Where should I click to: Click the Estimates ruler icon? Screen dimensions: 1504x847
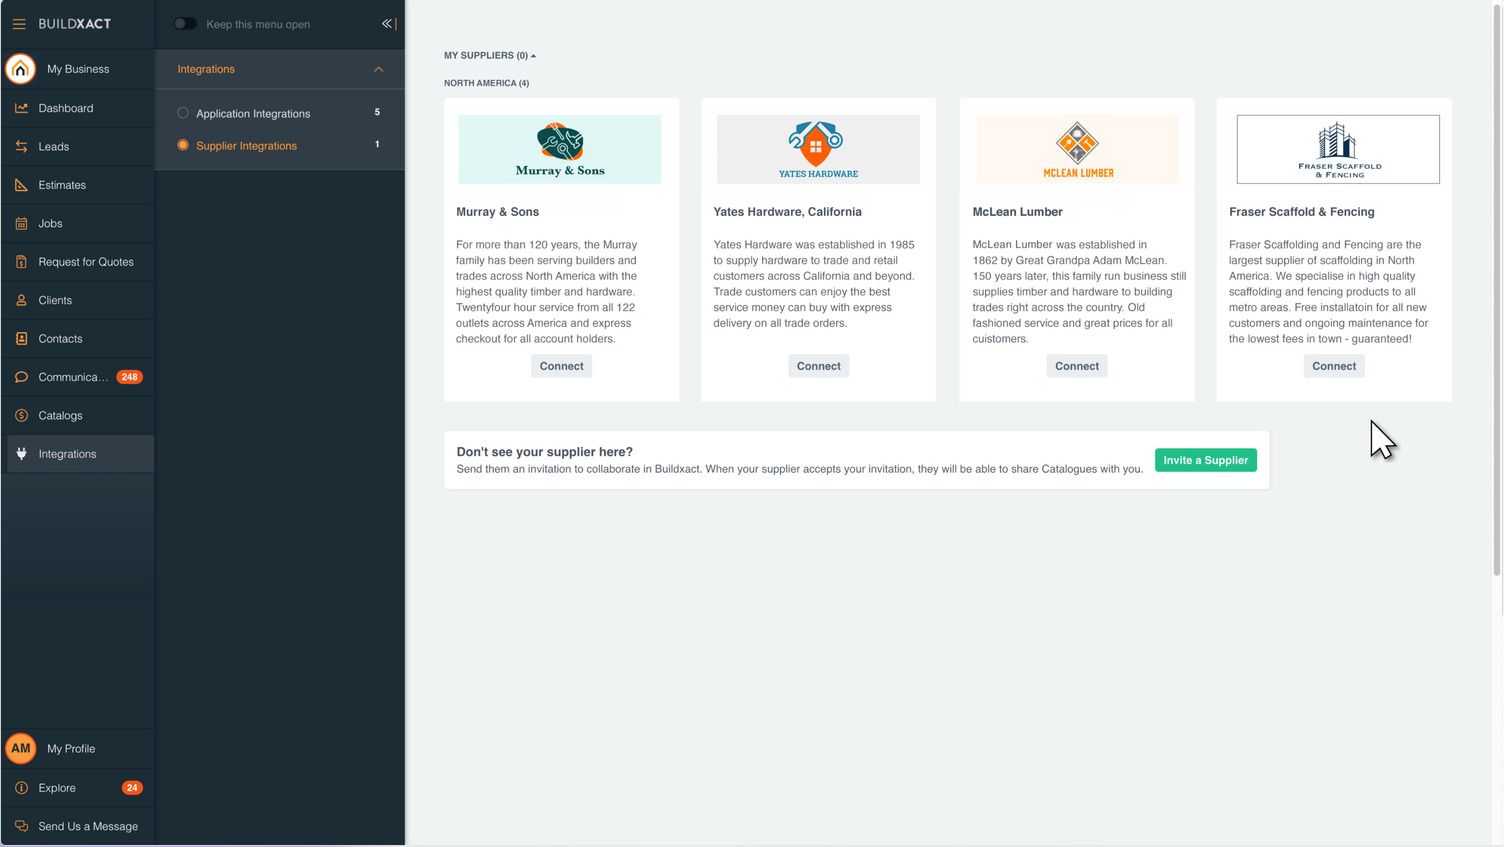coord(21,185)
